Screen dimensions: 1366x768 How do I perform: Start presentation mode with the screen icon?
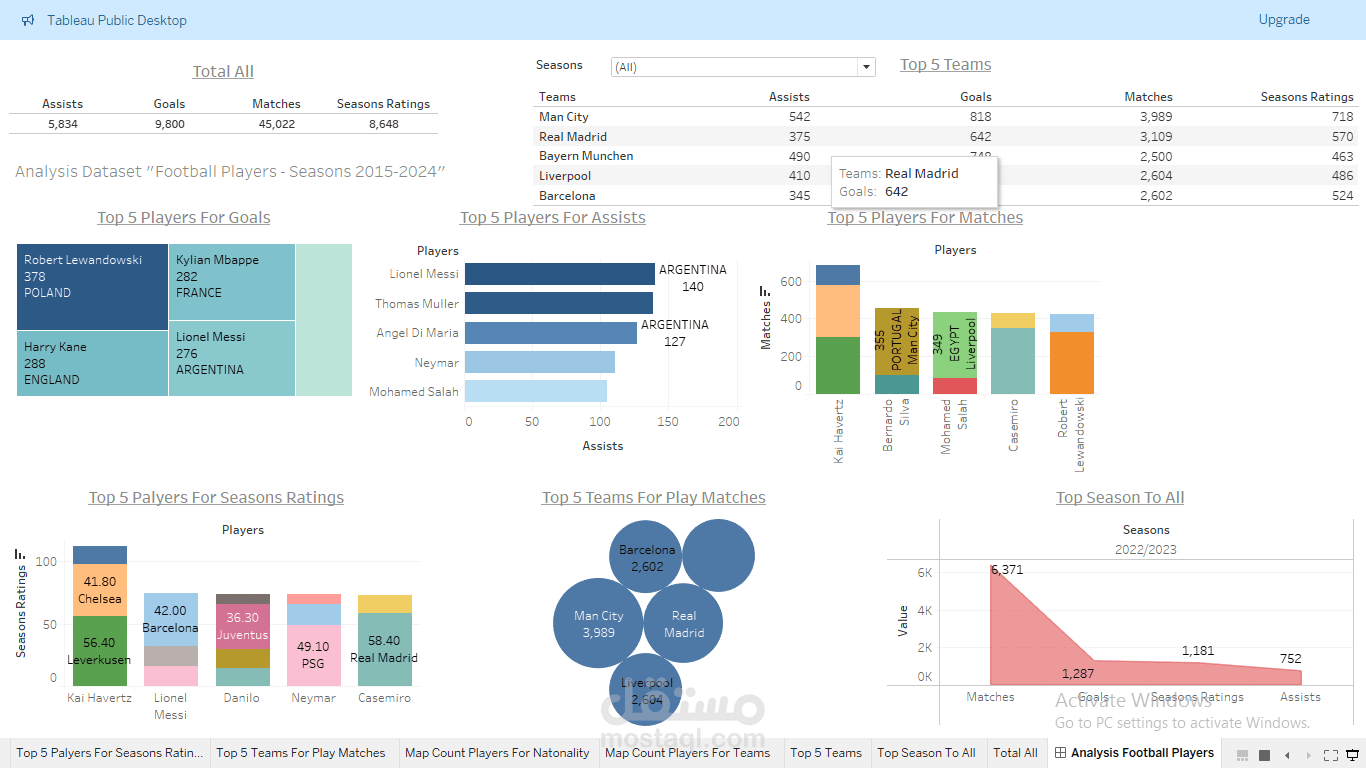pyautogui.click(x=1353, y=755)
